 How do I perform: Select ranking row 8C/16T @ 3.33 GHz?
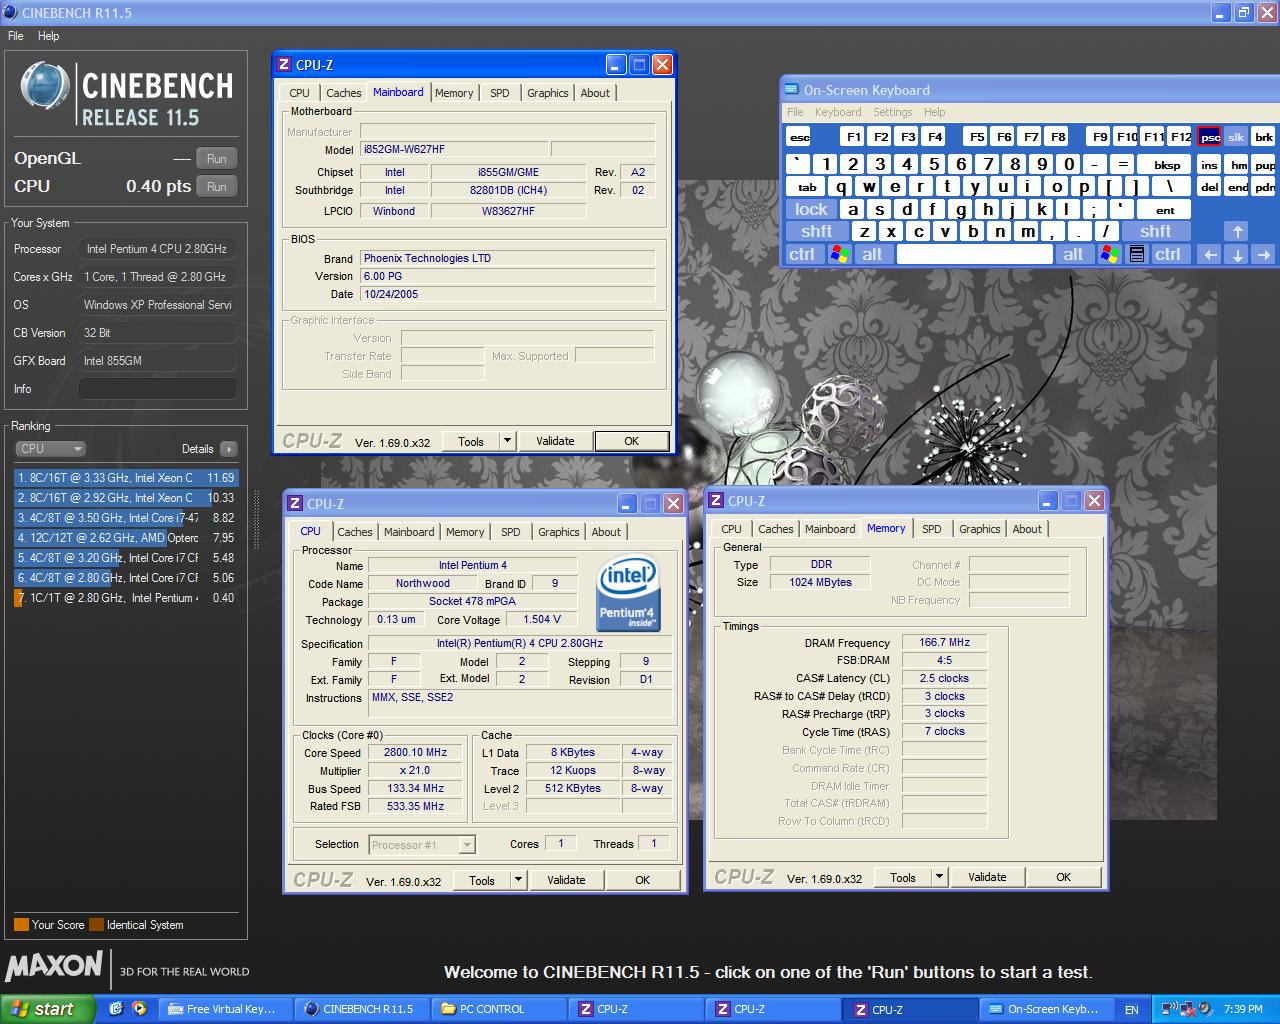click(x=126, y=478)
